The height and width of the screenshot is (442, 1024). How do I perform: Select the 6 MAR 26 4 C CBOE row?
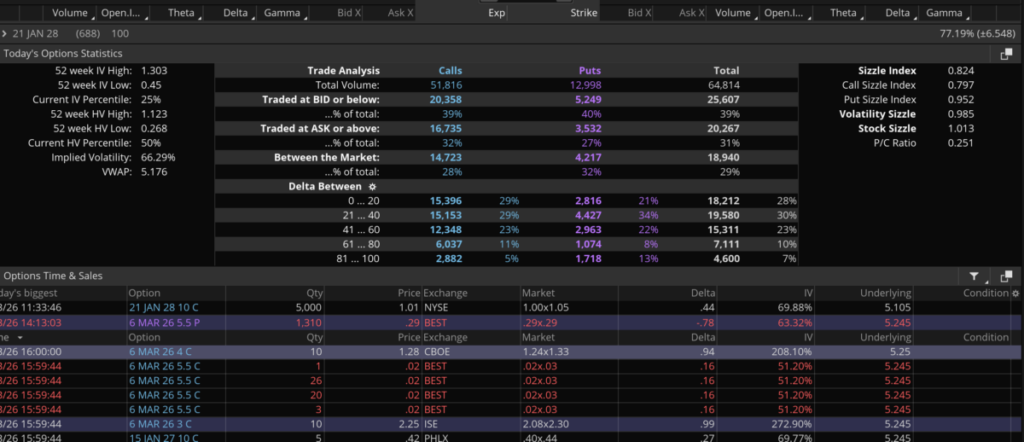(400, 352)
